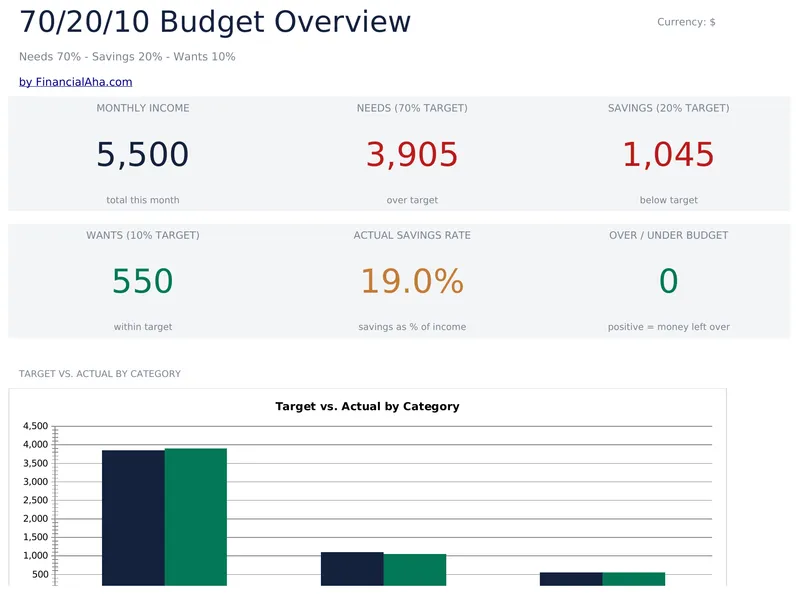This screenshot has width=800, height=595.
Task: Click the tallest dark navy target bar
Action: tap(133, 517)
